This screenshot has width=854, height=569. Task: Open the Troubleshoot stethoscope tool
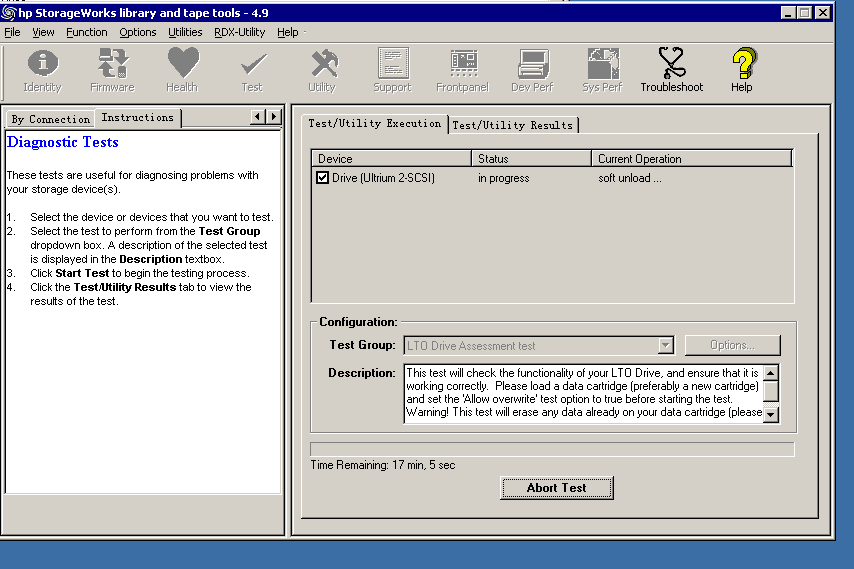point(672,70)
